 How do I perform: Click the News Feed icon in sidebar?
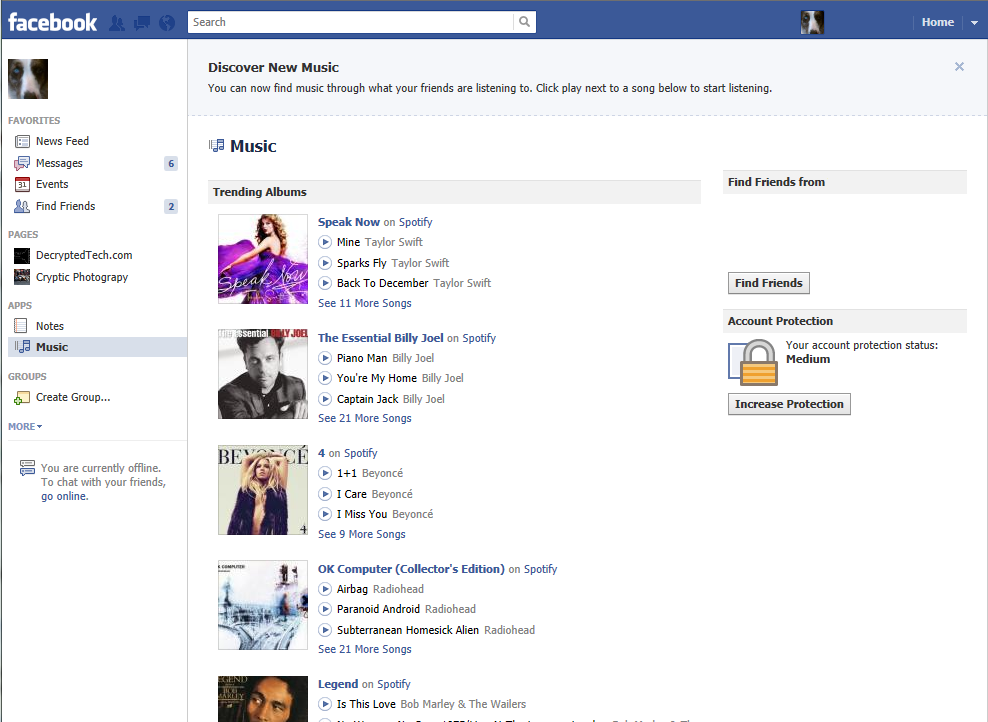[x=22, y=141]
